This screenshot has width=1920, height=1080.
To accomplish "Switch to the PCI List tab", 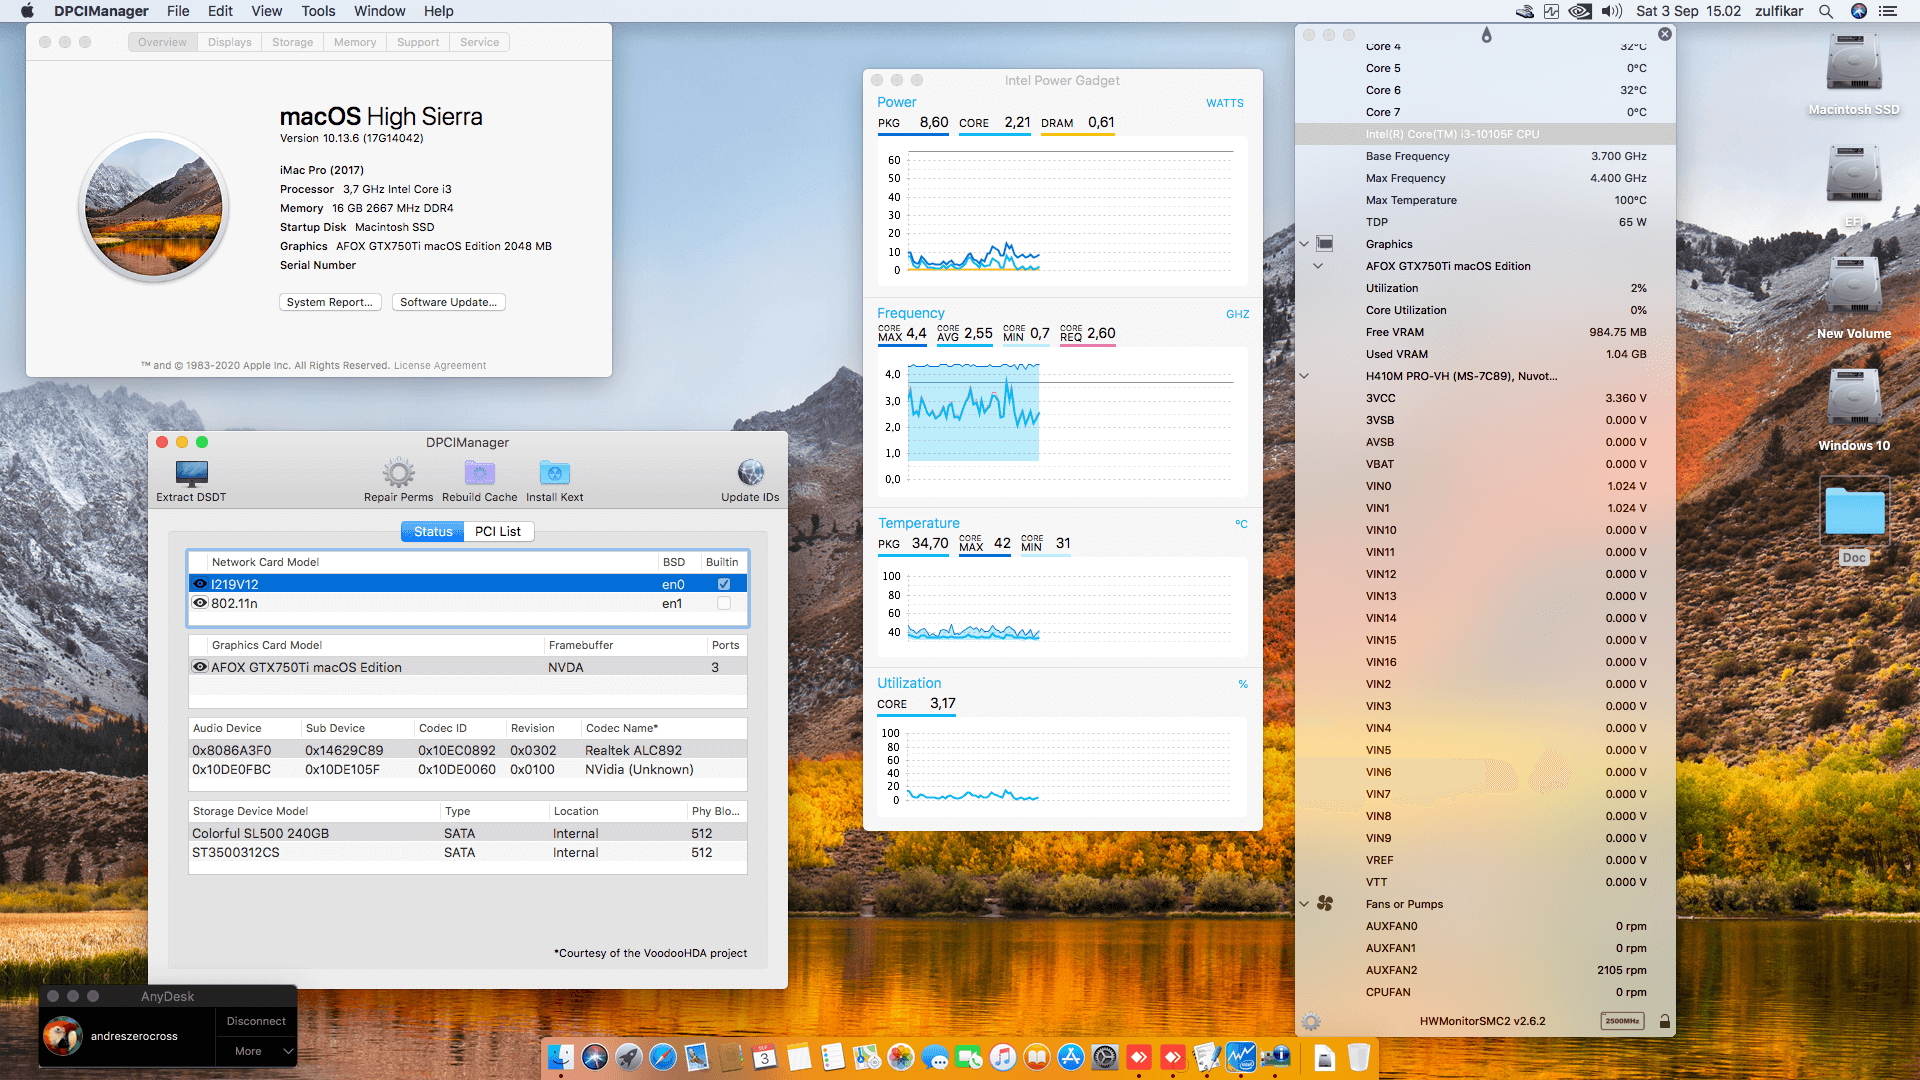I will (x=497, y=532).
